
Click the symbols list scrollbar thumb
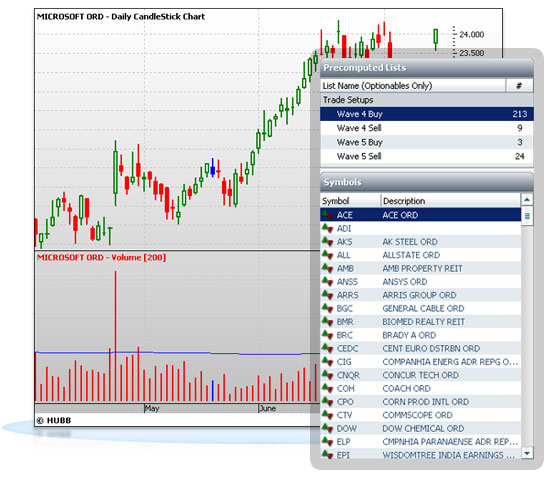point(527,216)
